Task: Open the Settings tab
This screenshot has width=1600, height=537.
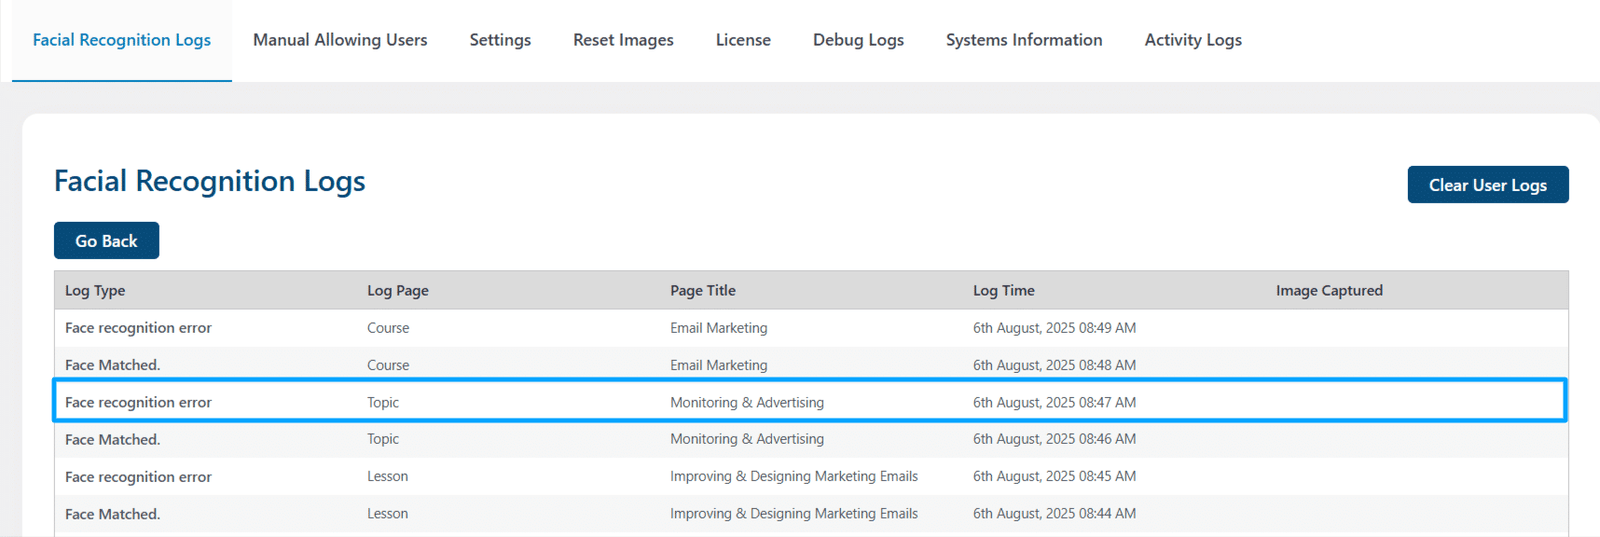Action: point(500,40)
